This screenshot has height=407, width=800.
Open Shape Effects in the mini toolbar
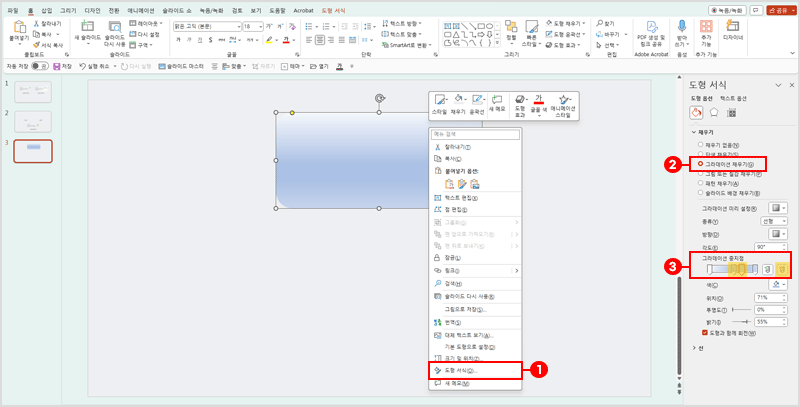[x=519, y=104]
